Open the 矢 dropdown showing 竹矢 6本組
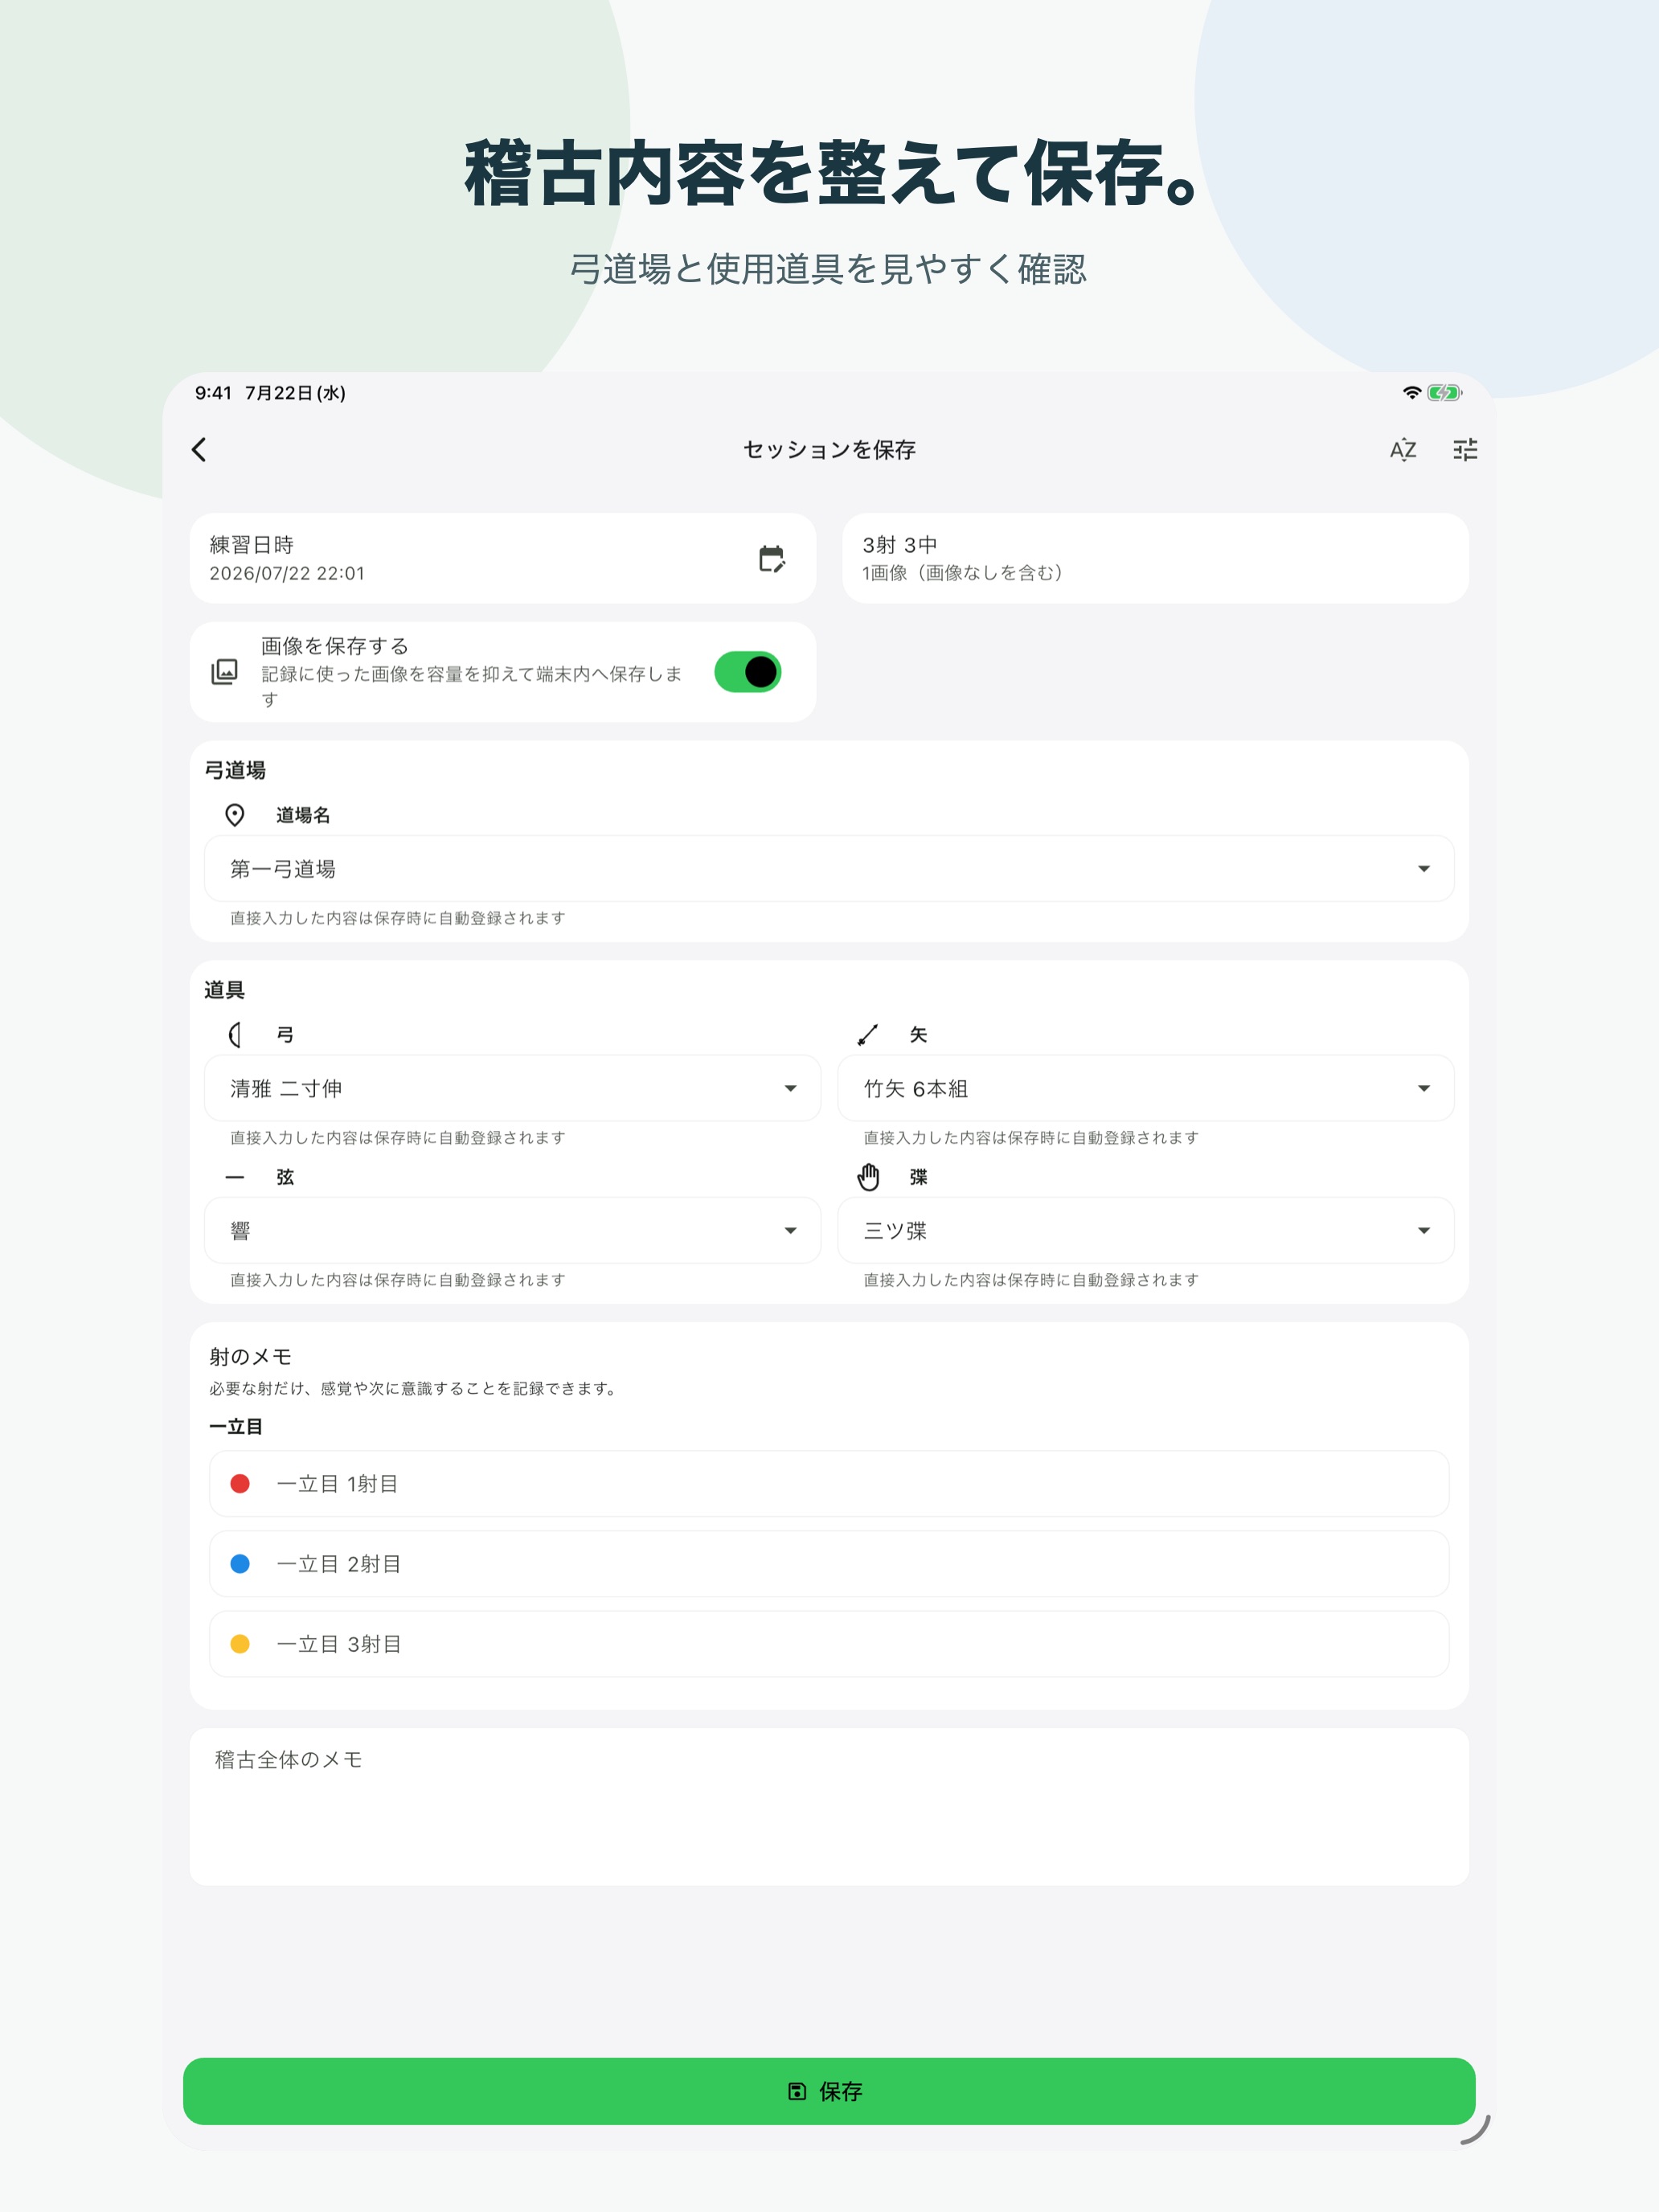This screenshot has width=1659, height=2212. (1145, 1088)
